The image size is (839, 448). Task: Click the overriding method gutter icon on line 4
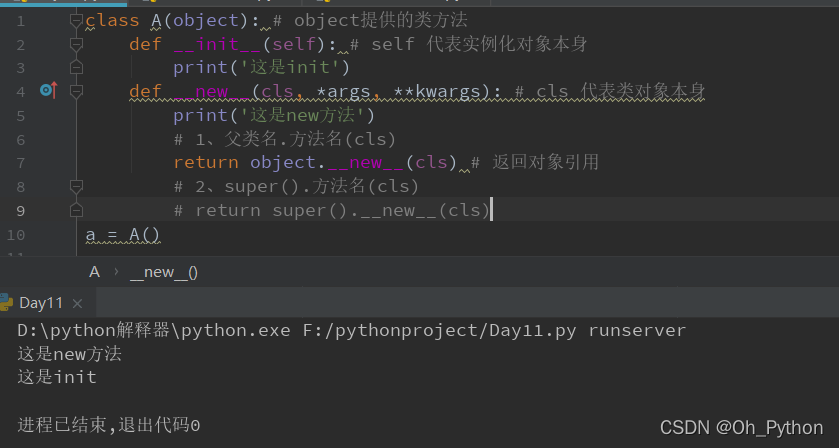pyautogui.click(x=48, y=90)
